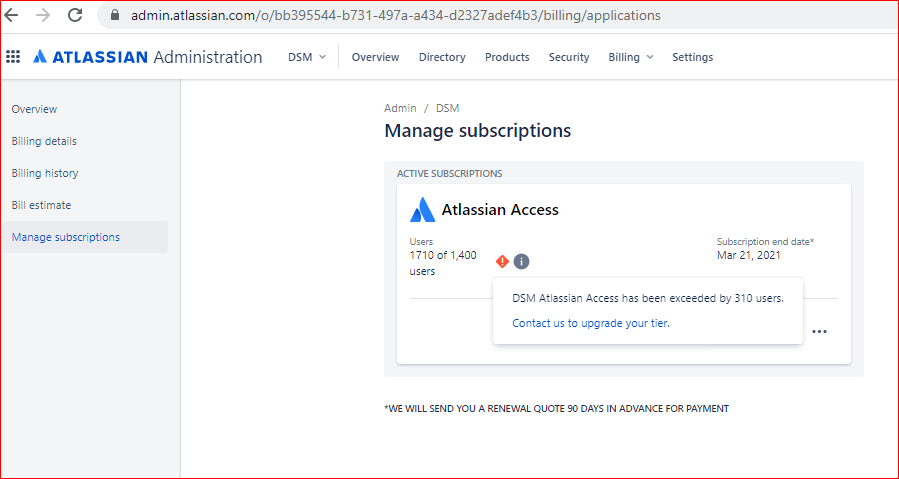Viewport: 899px width, 479px height.
Task: Open Security in top navigation
Action: [x=569, y=57]
